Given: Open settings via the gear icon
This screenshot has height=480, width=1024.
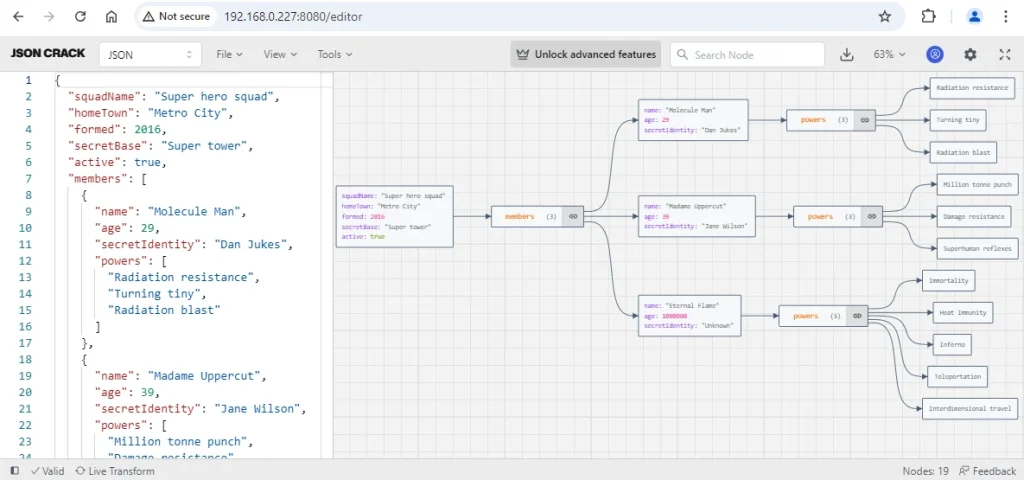Looking at the screenshot, I should coord(970,55).
